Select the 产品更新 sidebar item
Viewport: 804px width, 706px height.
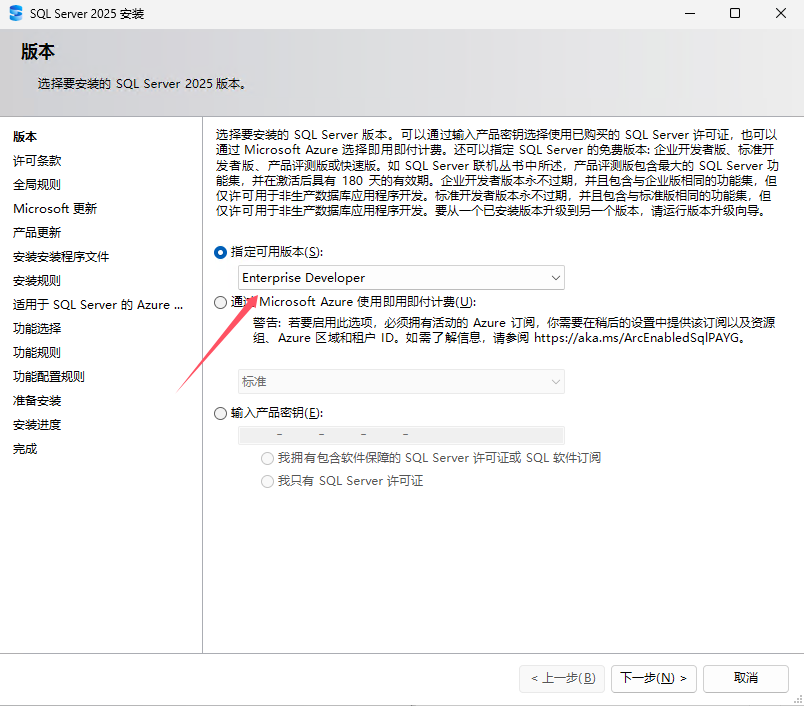[x=38, y=232]
